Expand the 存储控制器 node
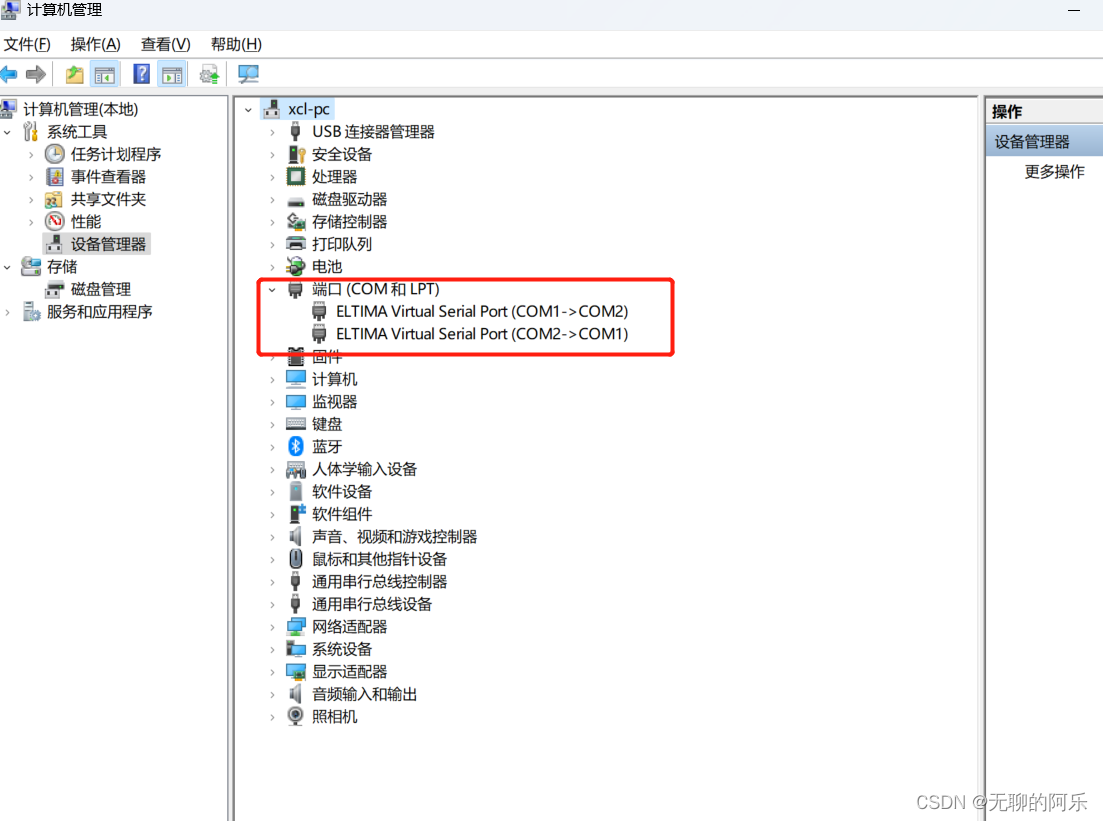Screen dimensions: 1103x821 (x=272, y=222)
